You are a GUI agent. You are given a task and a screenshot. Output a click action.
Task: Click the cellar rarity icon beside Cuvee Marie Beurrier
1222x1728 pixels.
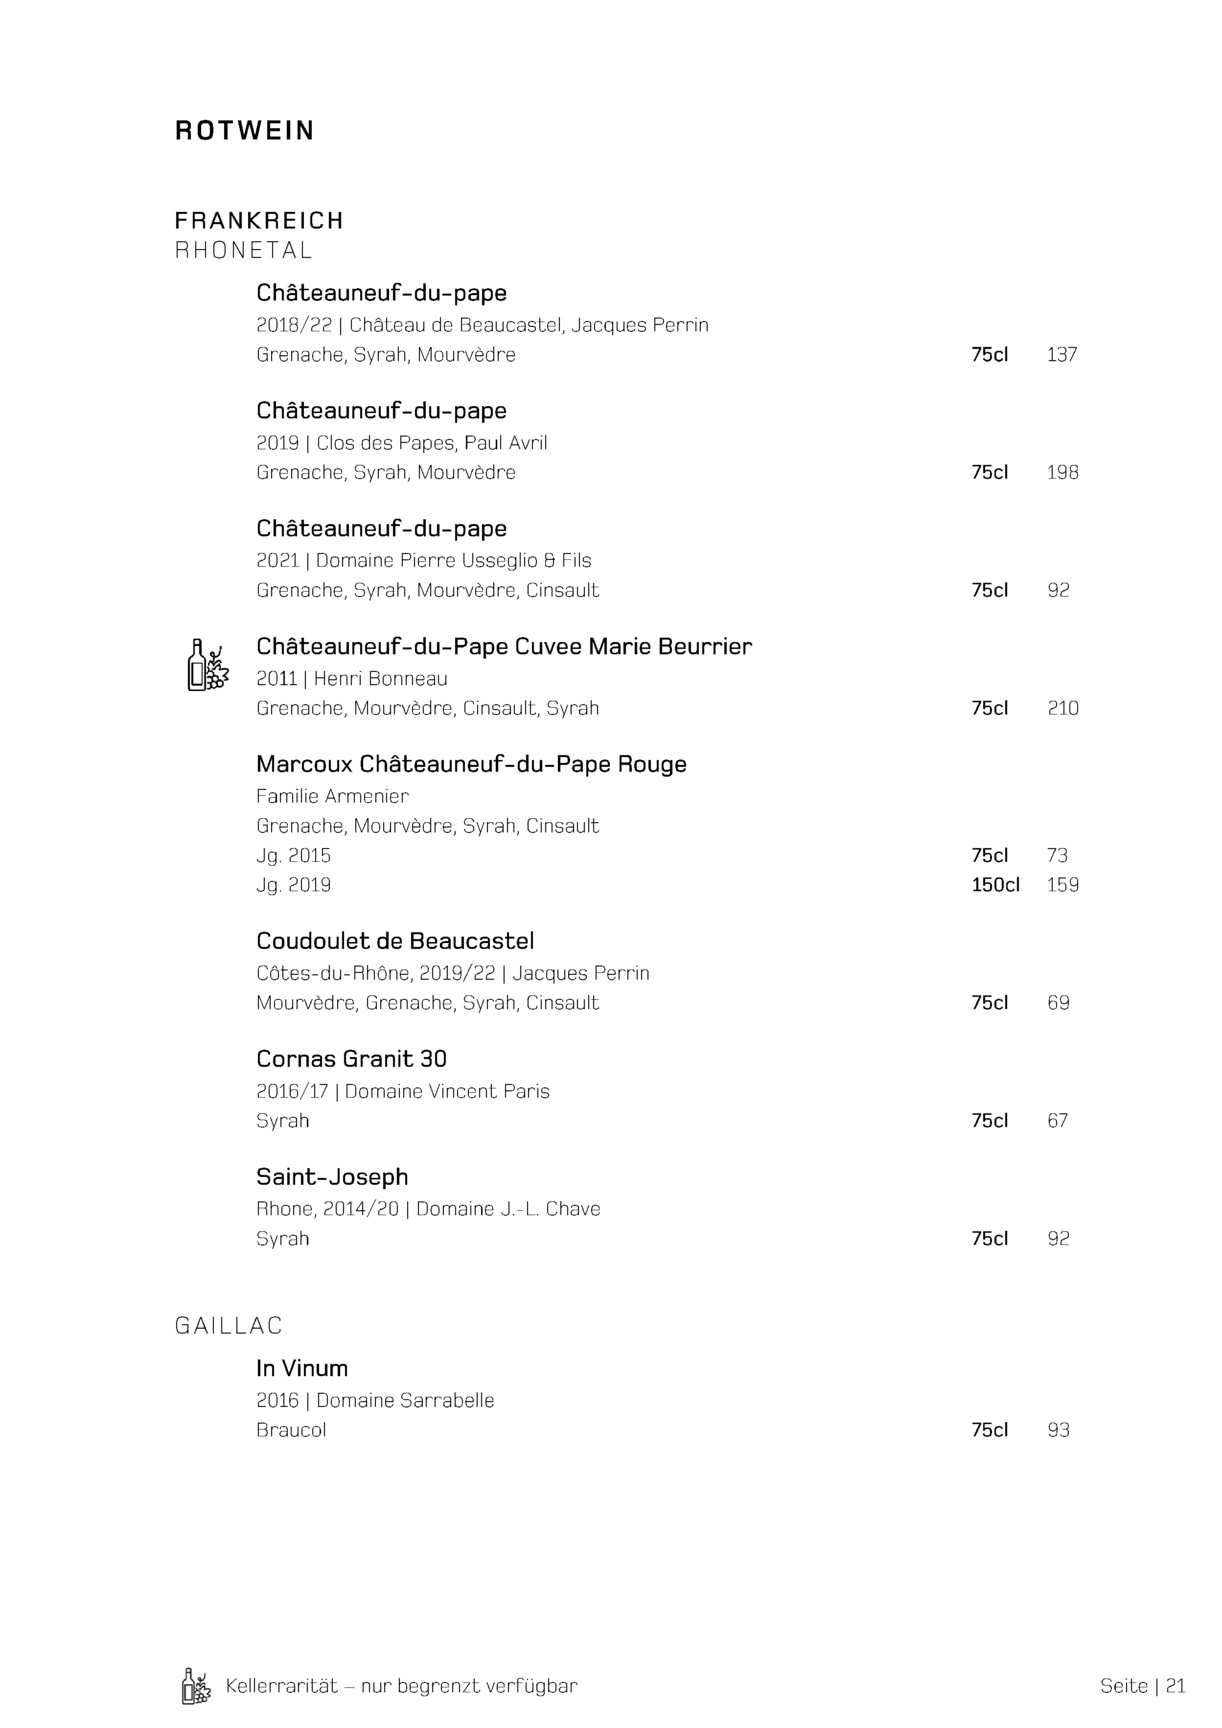(208, 665)
